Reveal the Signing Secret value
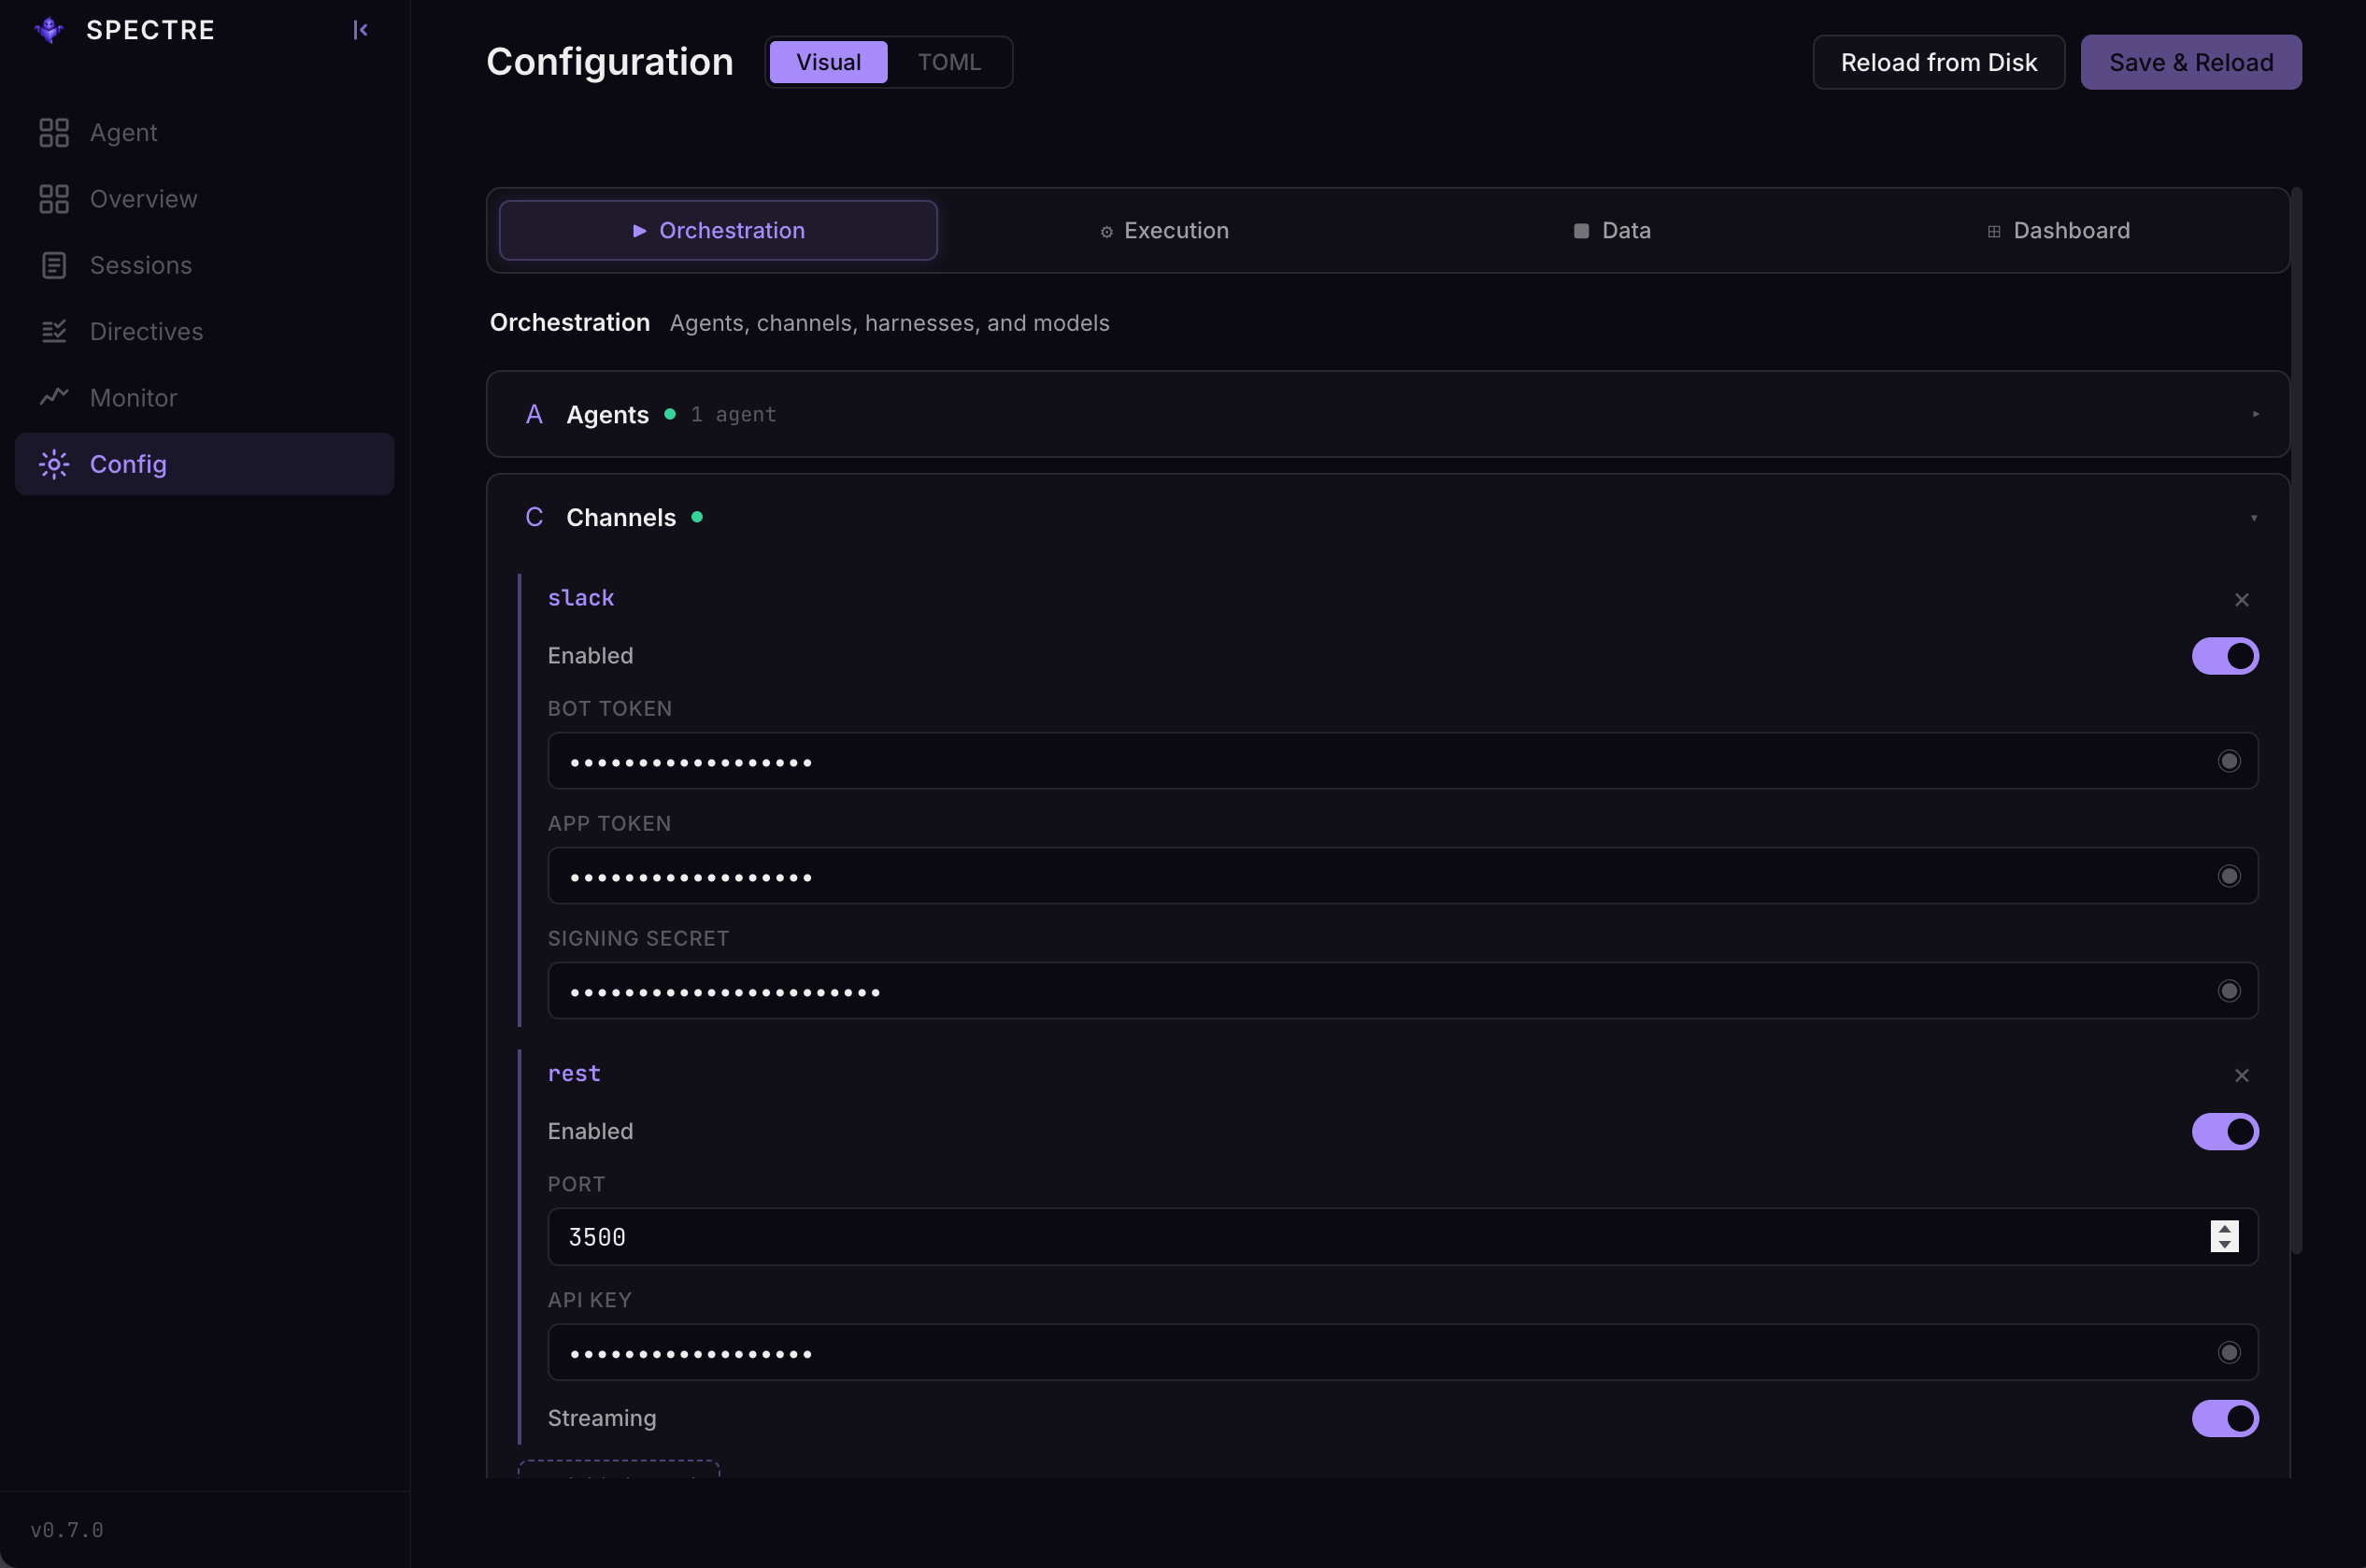 coord(2228,991)
